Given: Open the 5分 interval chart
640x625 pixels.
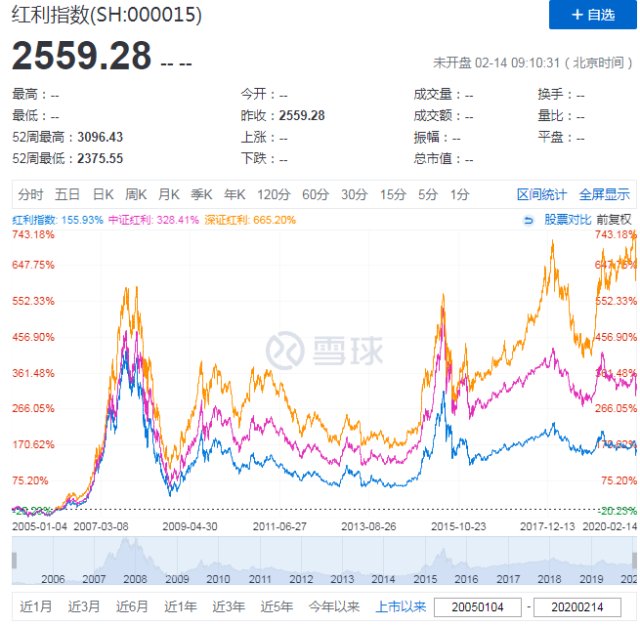Looking at the screenshot, I should pyautogui.click(x=427, y=194).
